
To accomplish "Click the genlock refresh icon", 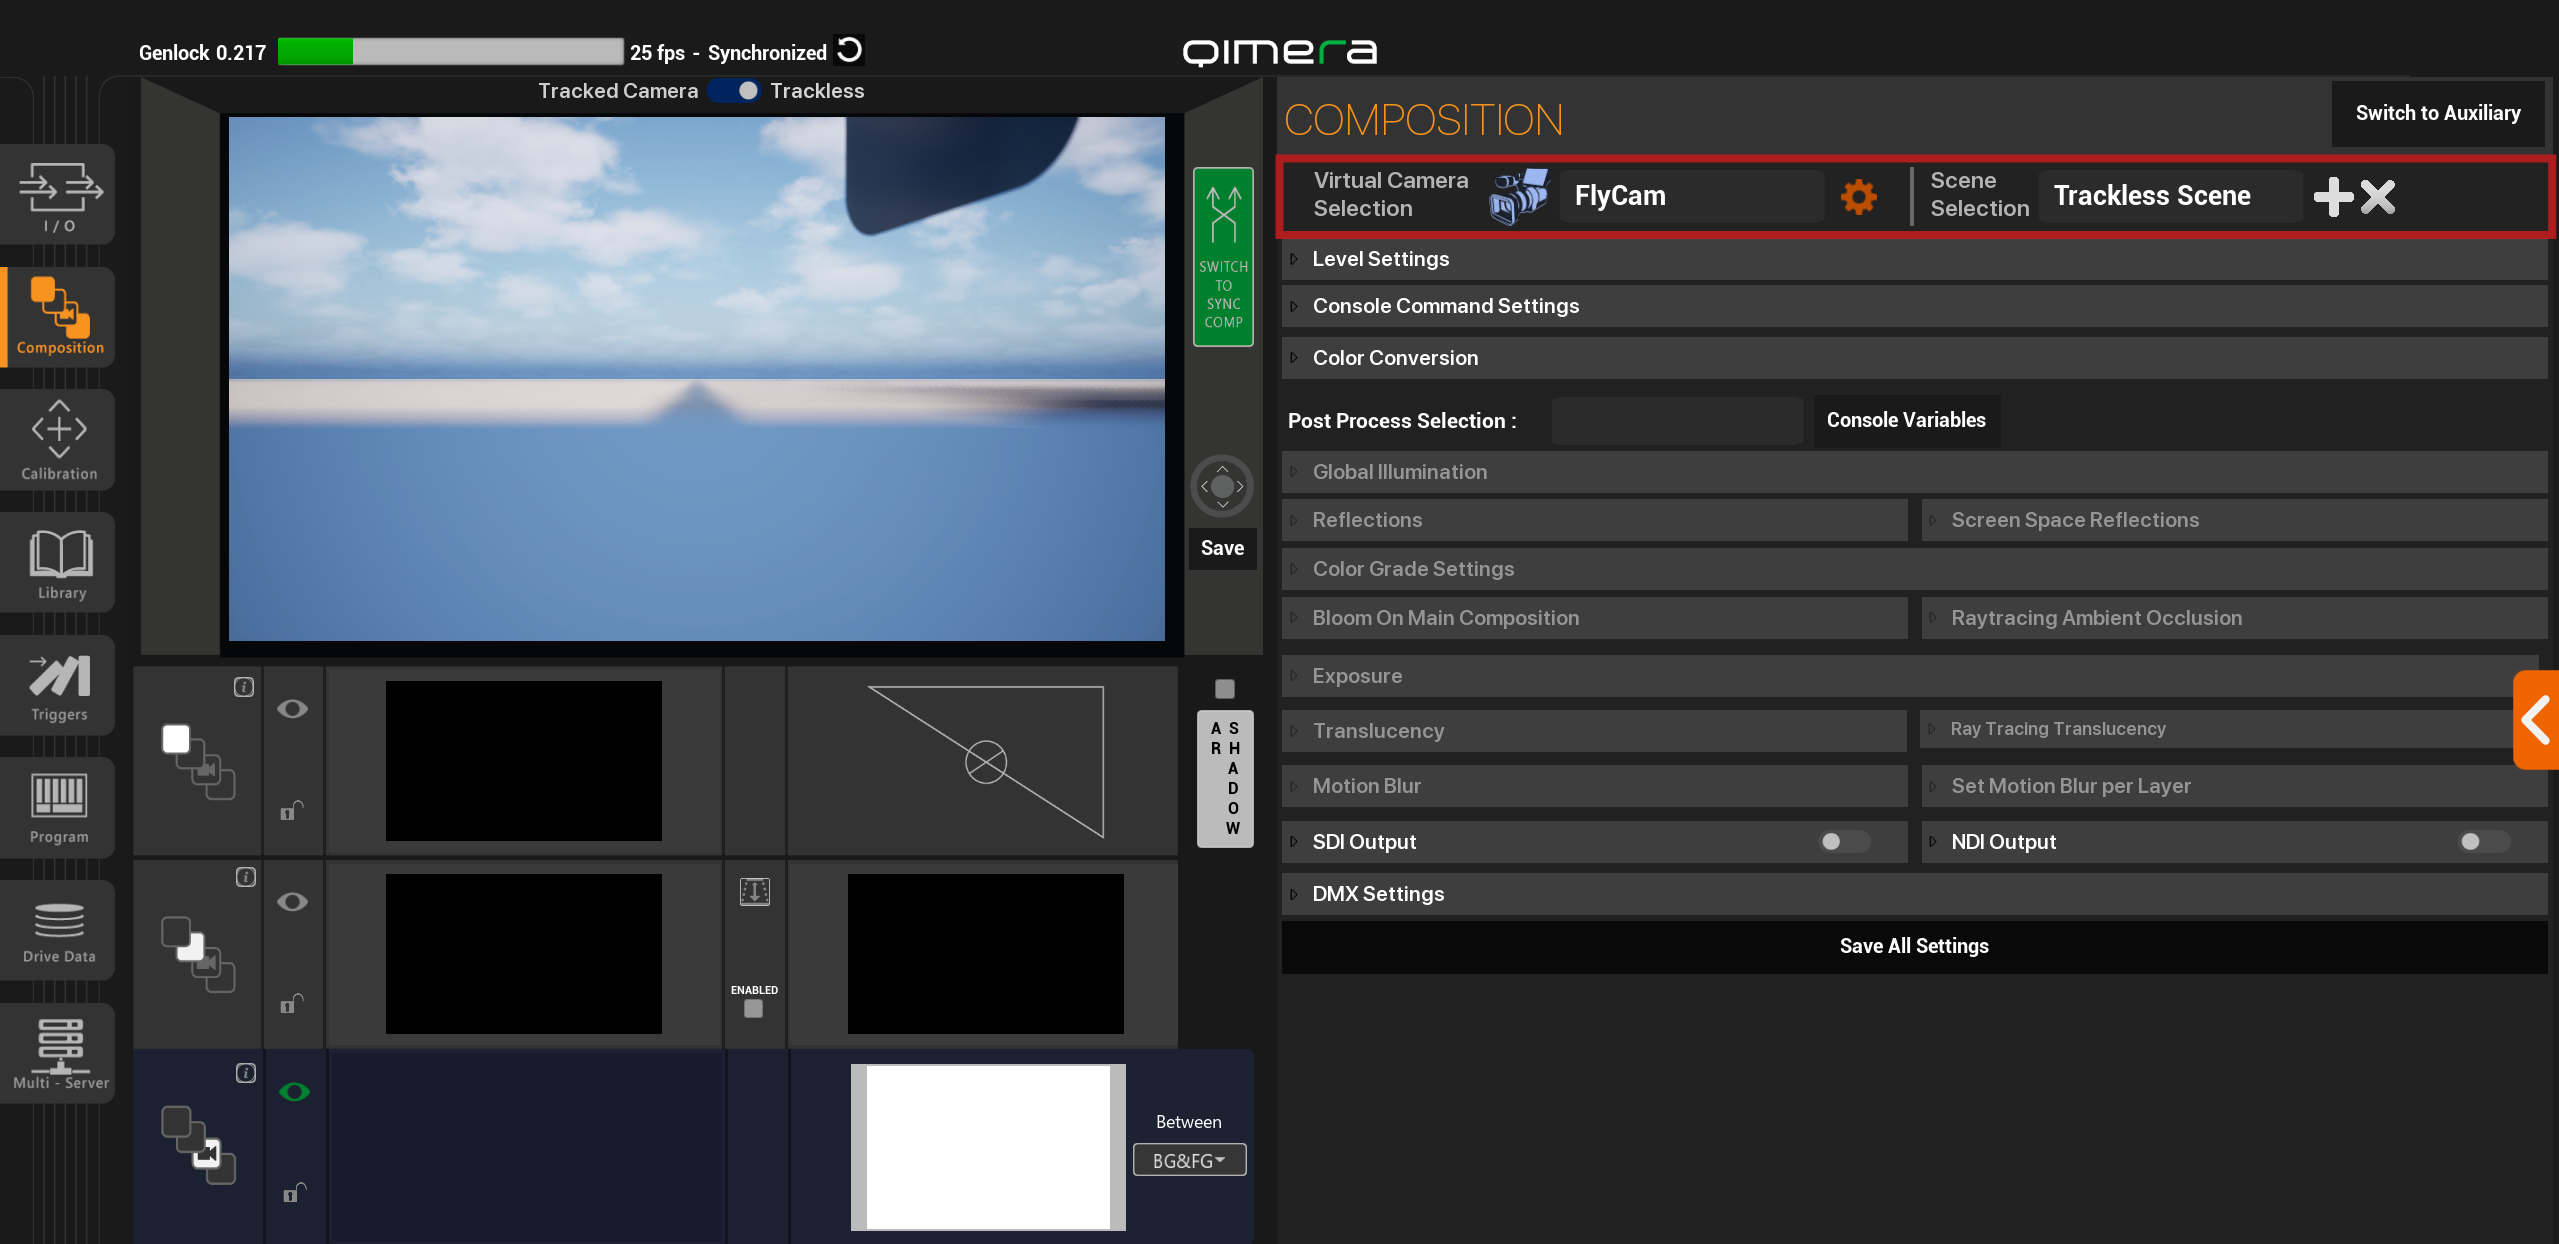I will tap(849, 50).
